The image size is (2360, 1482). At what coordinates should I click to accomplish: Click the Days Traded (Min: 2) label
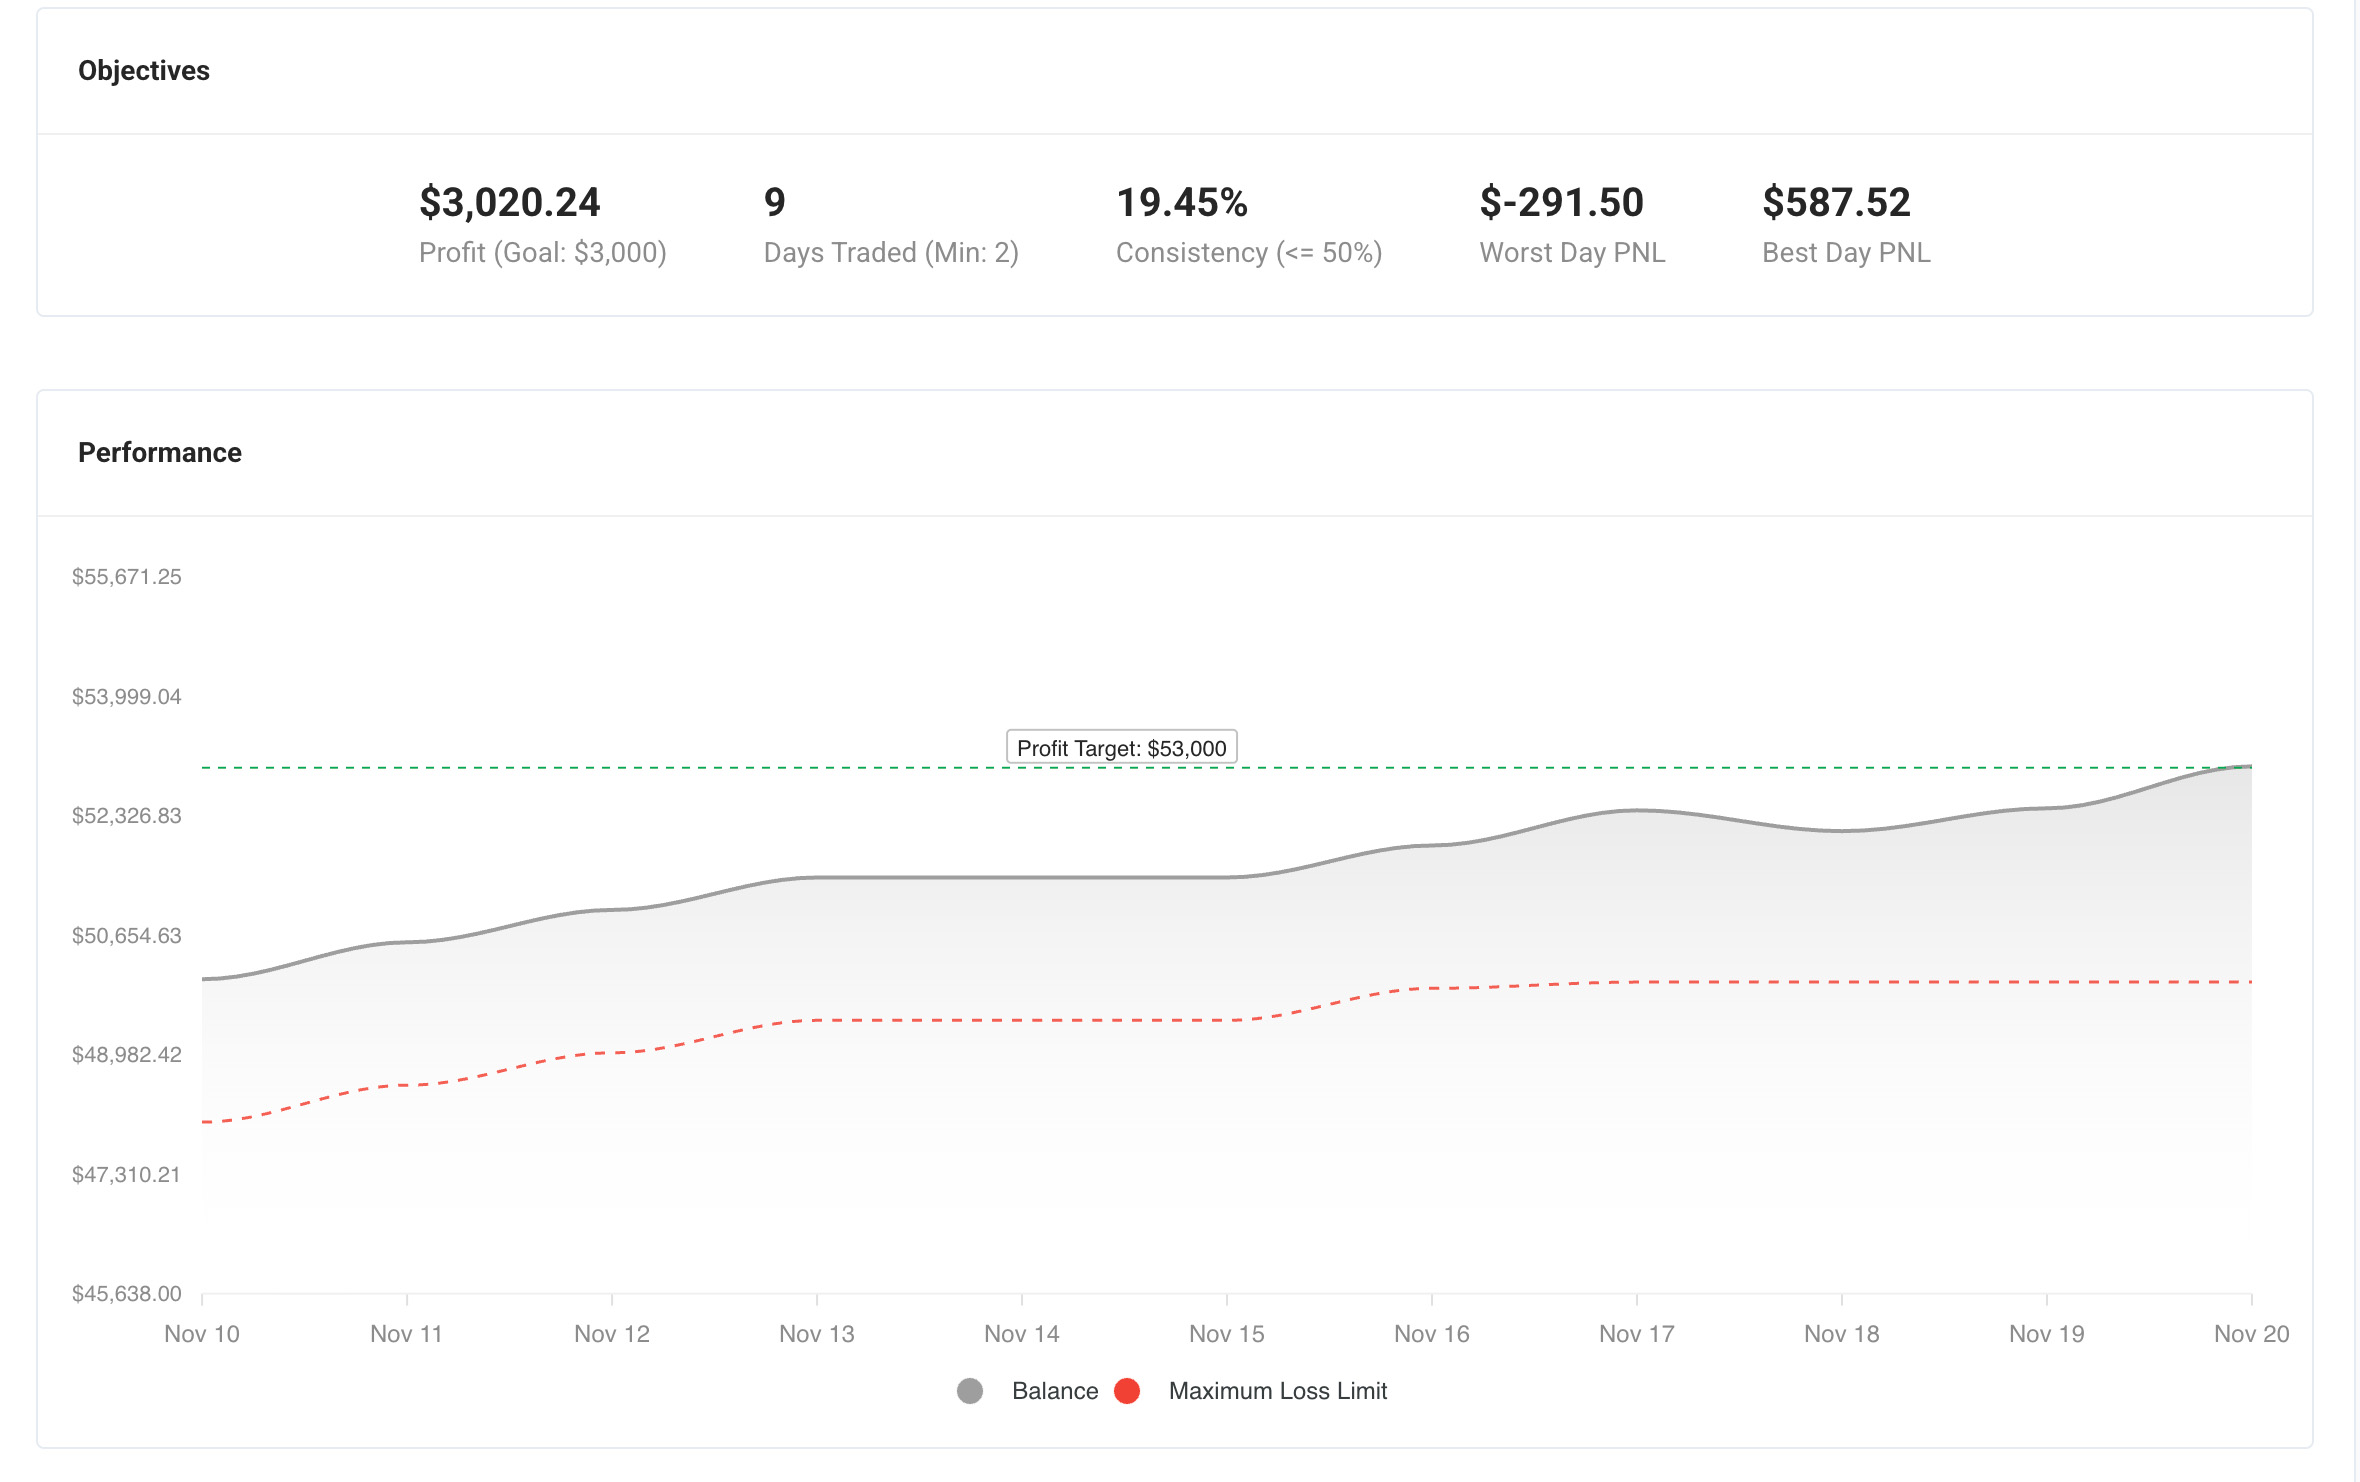[x=890, y=252]
